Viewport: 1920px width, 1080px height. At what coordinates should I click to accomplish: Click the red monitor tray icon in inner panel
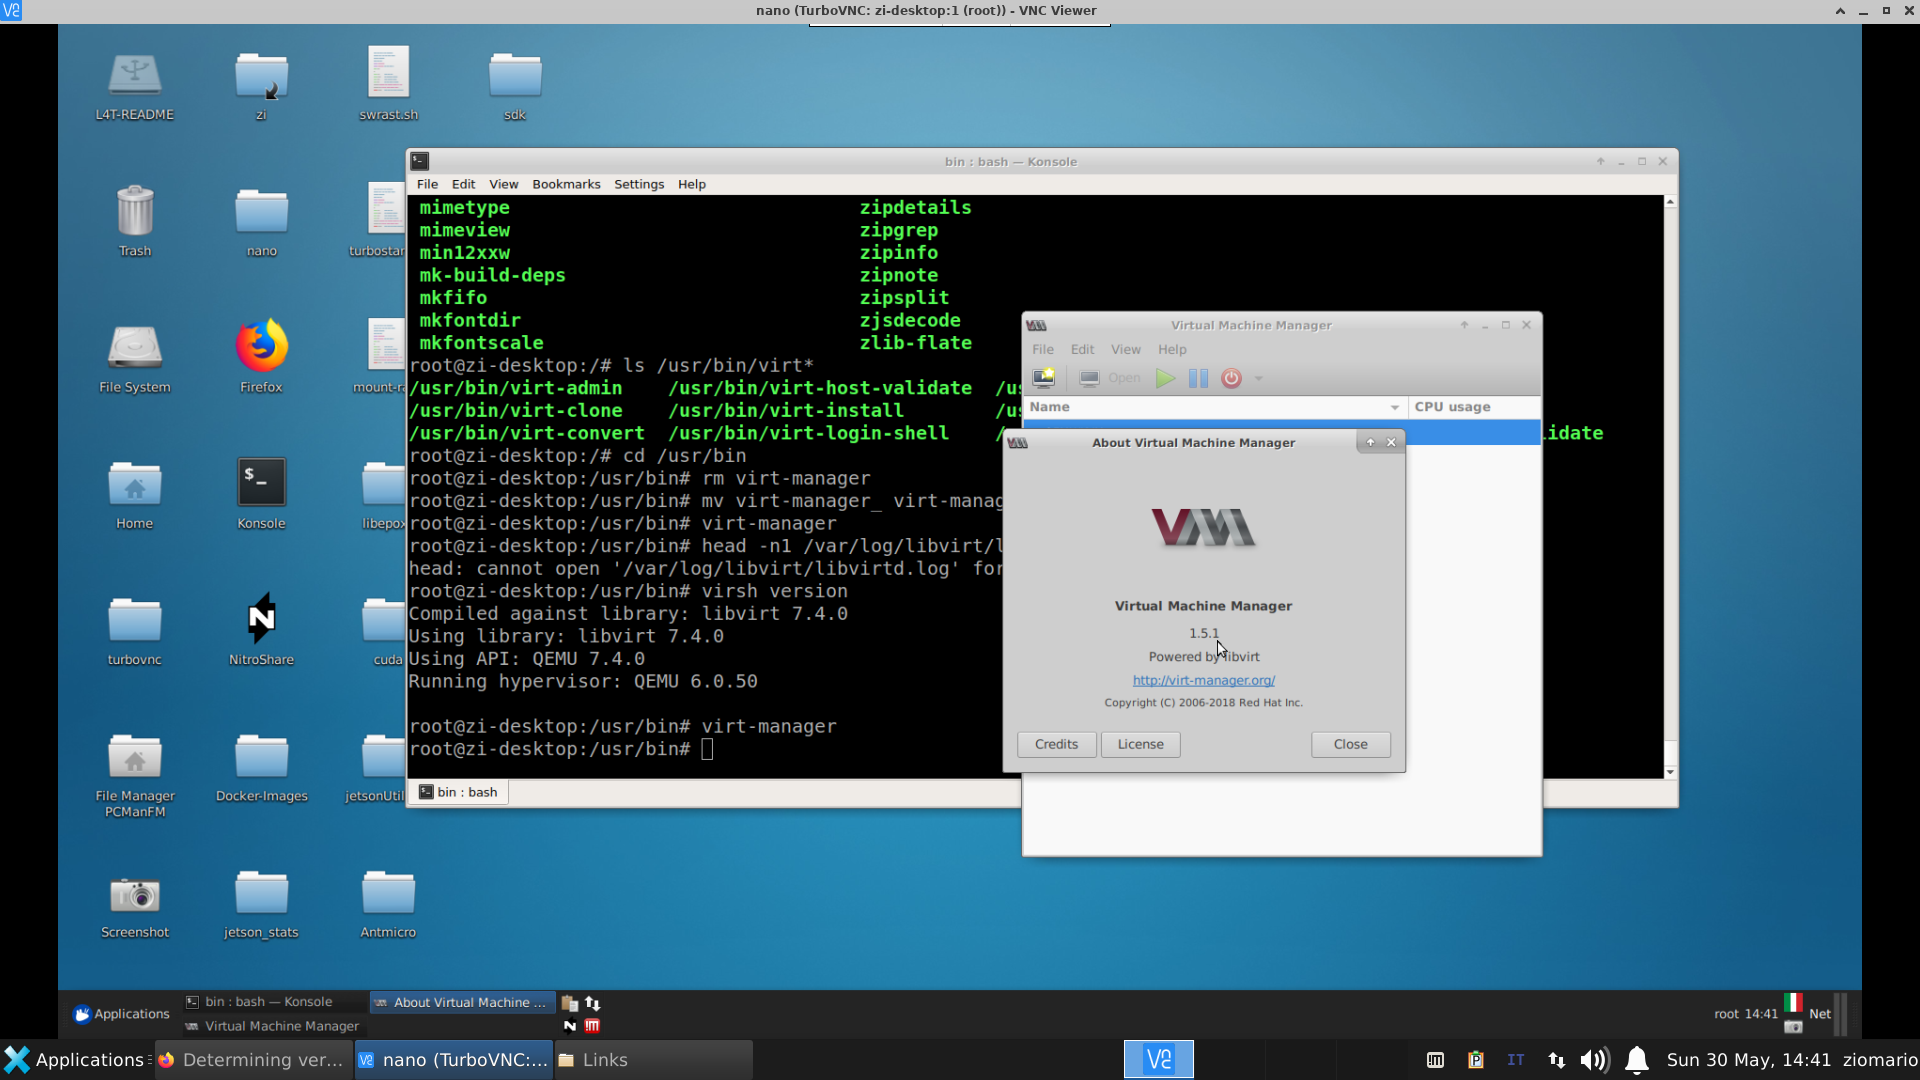[x=593, y=1025]
